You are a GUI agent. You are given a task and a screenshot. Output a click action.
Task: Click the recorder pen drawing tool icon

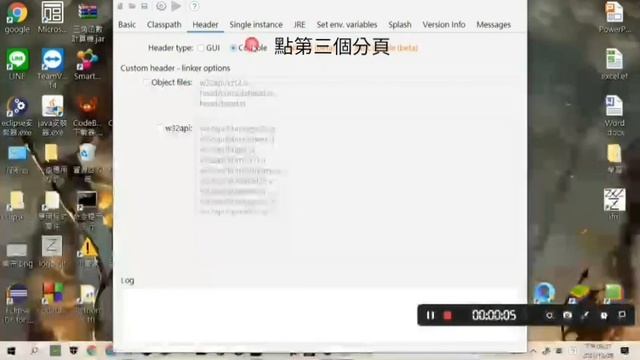click(585, 316)
